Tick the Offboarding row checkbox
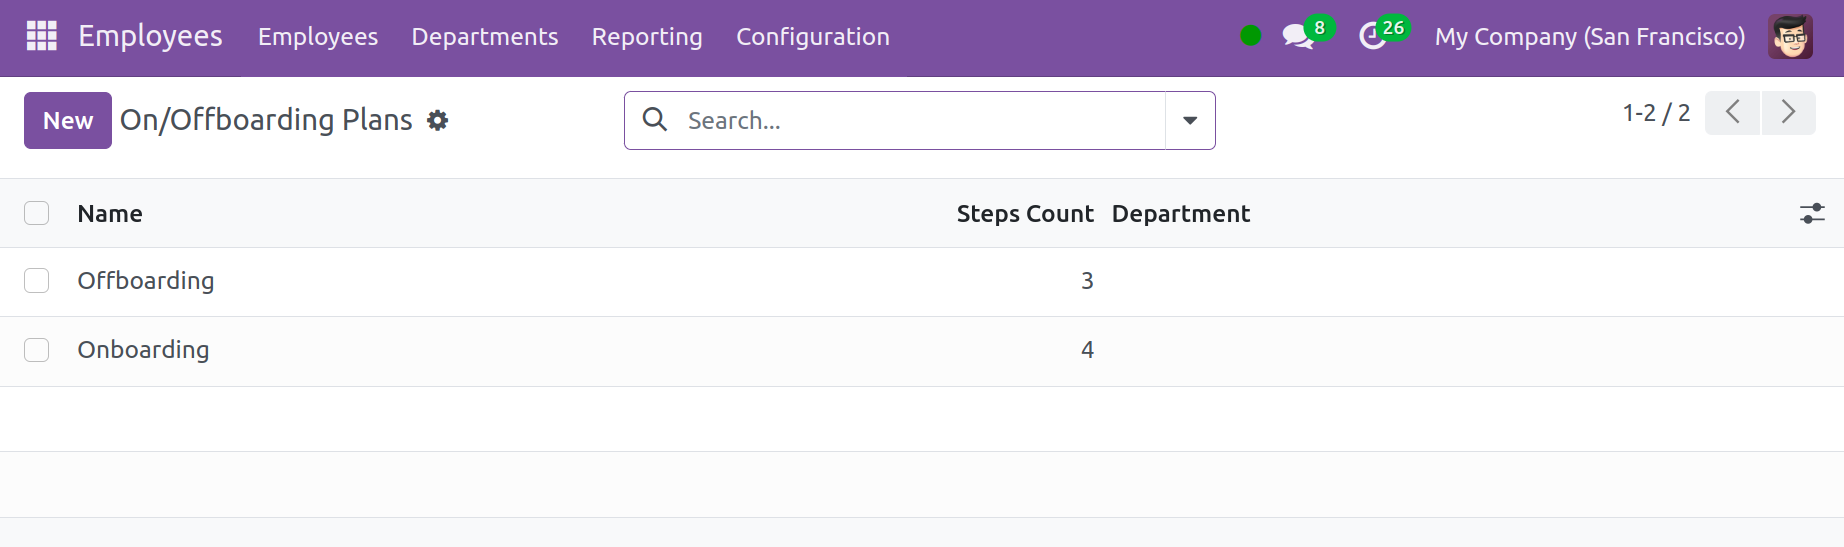 click(37, 281)
